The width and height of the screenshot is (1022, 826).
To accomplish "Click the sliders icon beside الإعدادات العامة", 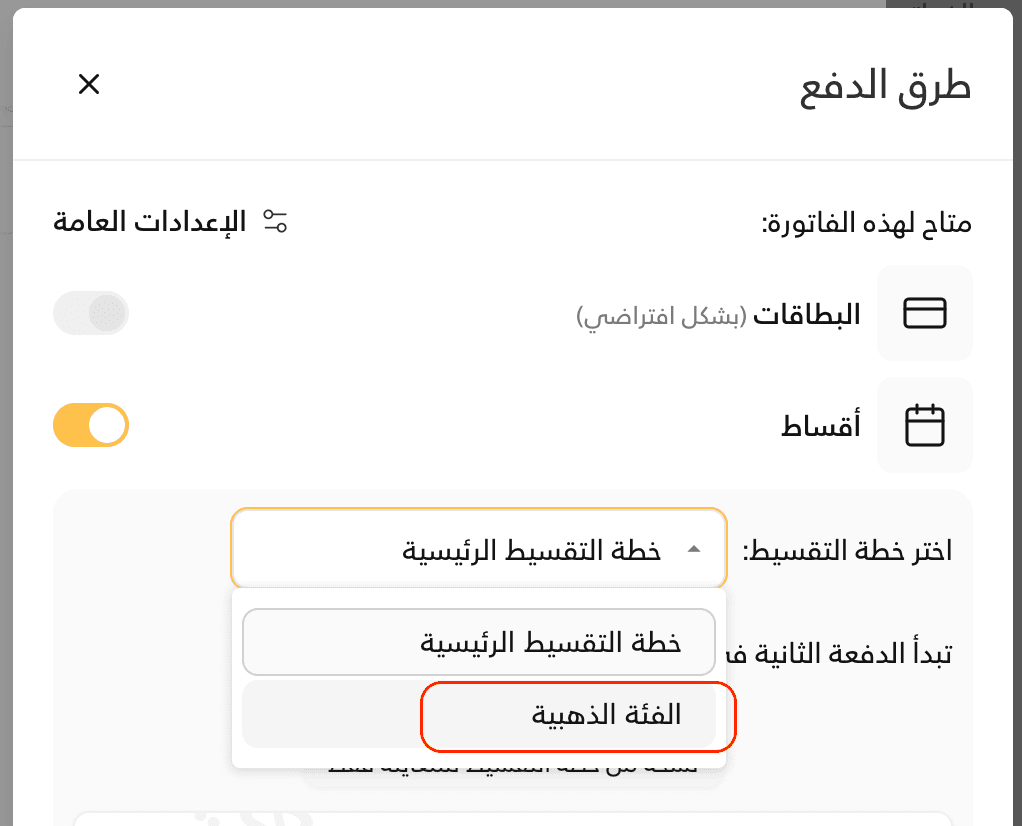I will [x=275, y=221].
